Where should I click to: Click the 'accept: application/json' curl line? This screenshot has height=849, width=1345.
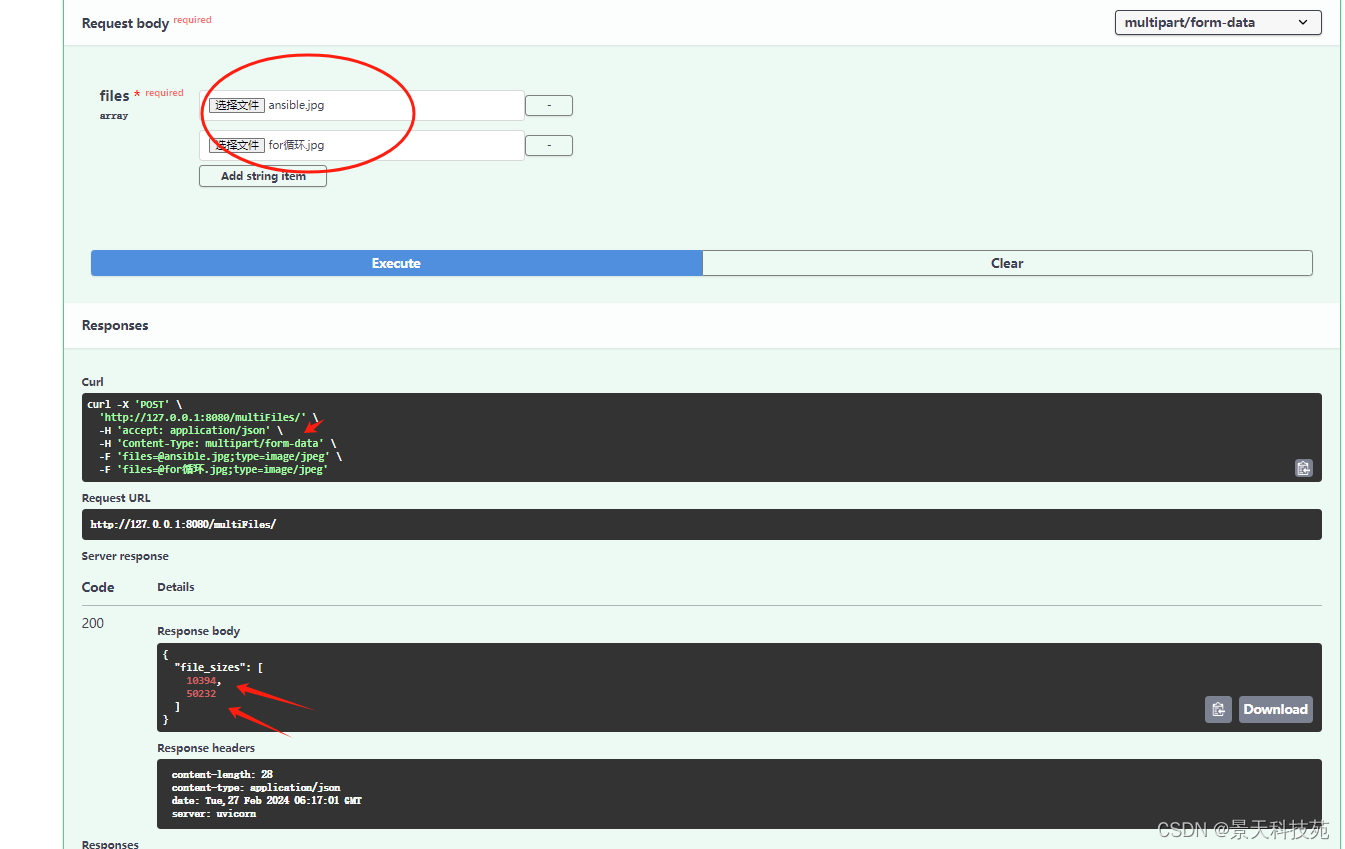pyautogui.click(x=190, y=430)
